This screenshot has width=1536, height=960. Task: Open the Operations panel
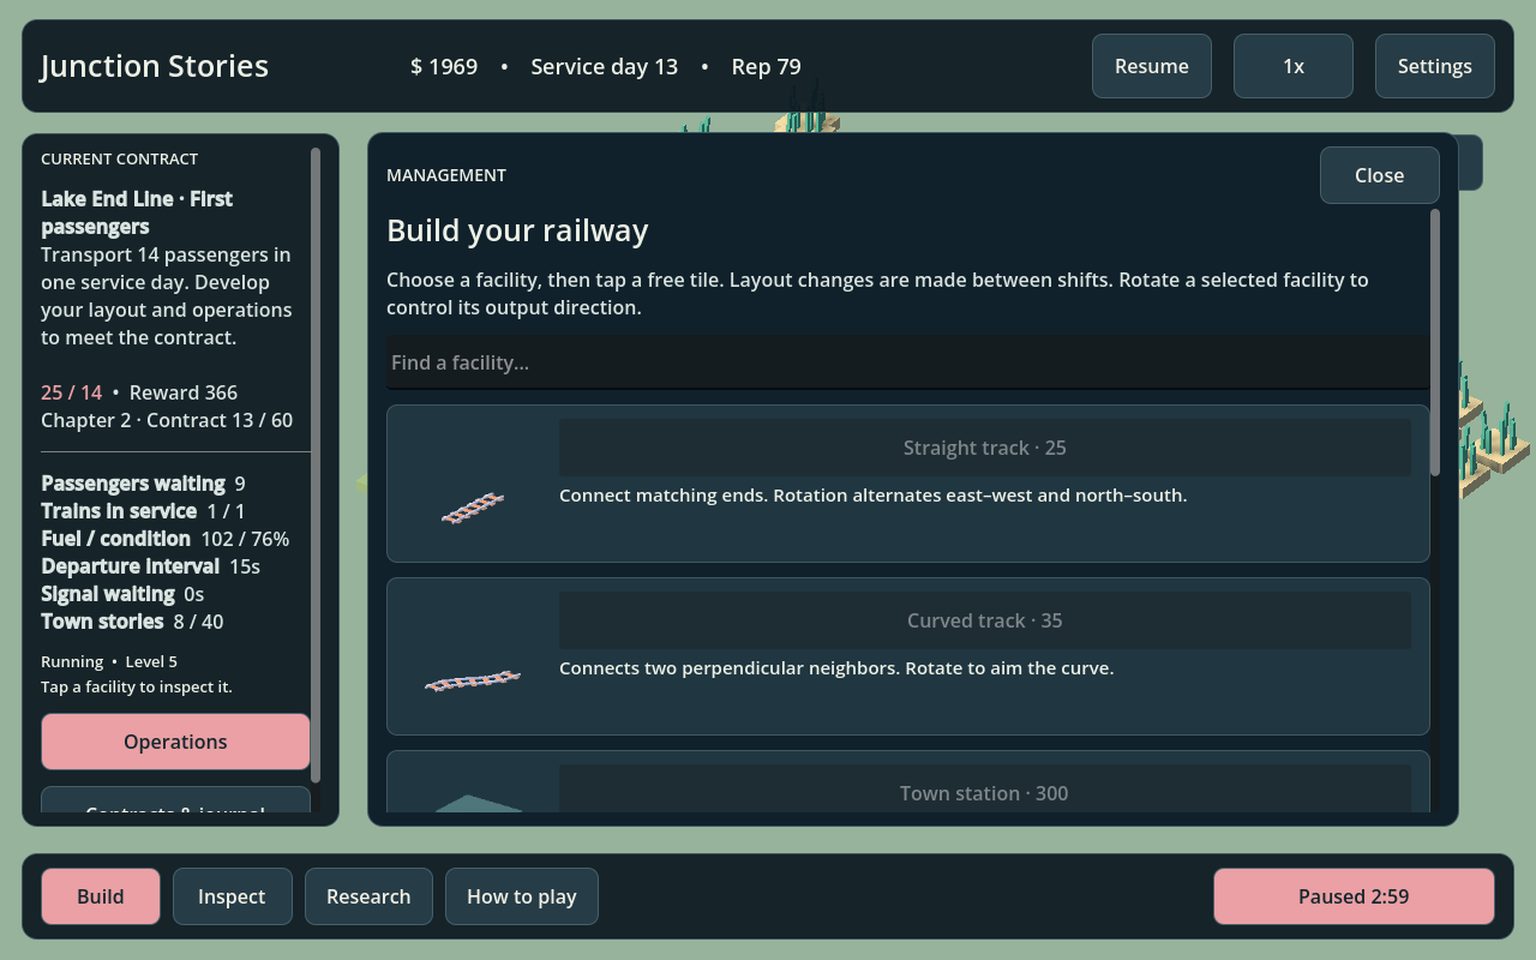click(x=176, y=742)
